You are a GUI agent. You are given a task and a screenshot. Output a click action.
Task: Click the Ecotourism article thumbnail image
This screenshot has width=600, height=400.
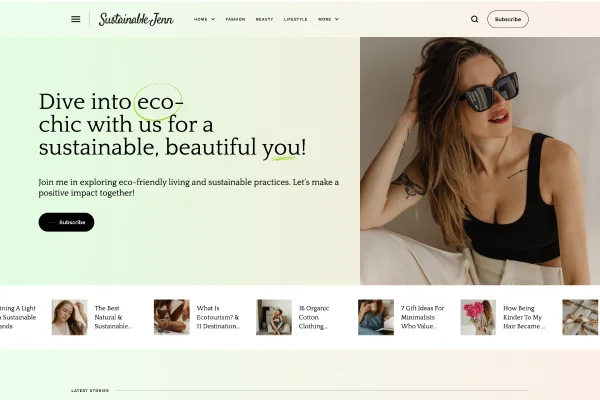point(172,317)
